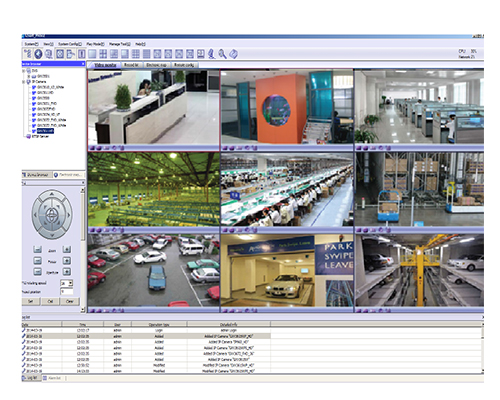500x400 pixels.
Task: Click the magnifier search icon in toolbar
Action: pyautogui.click(x=222, y=54)
